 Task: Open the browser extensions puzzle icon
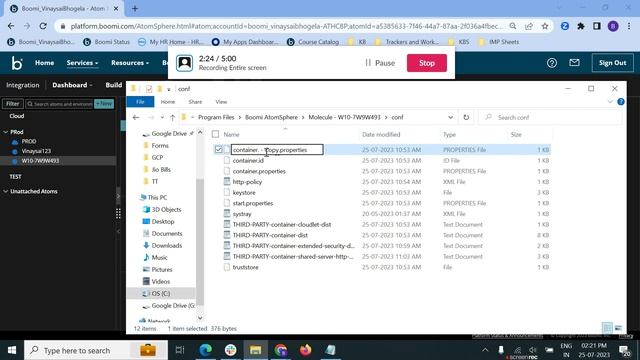pyautogui.click(x=580, y=26)
